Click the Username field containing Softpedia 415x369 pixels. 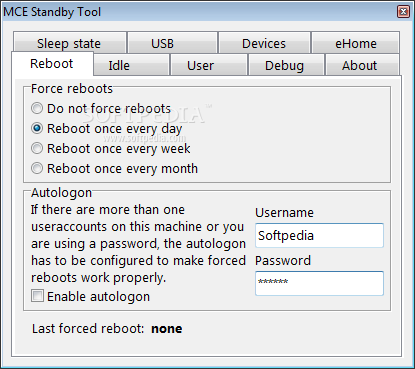pos(319,235)
